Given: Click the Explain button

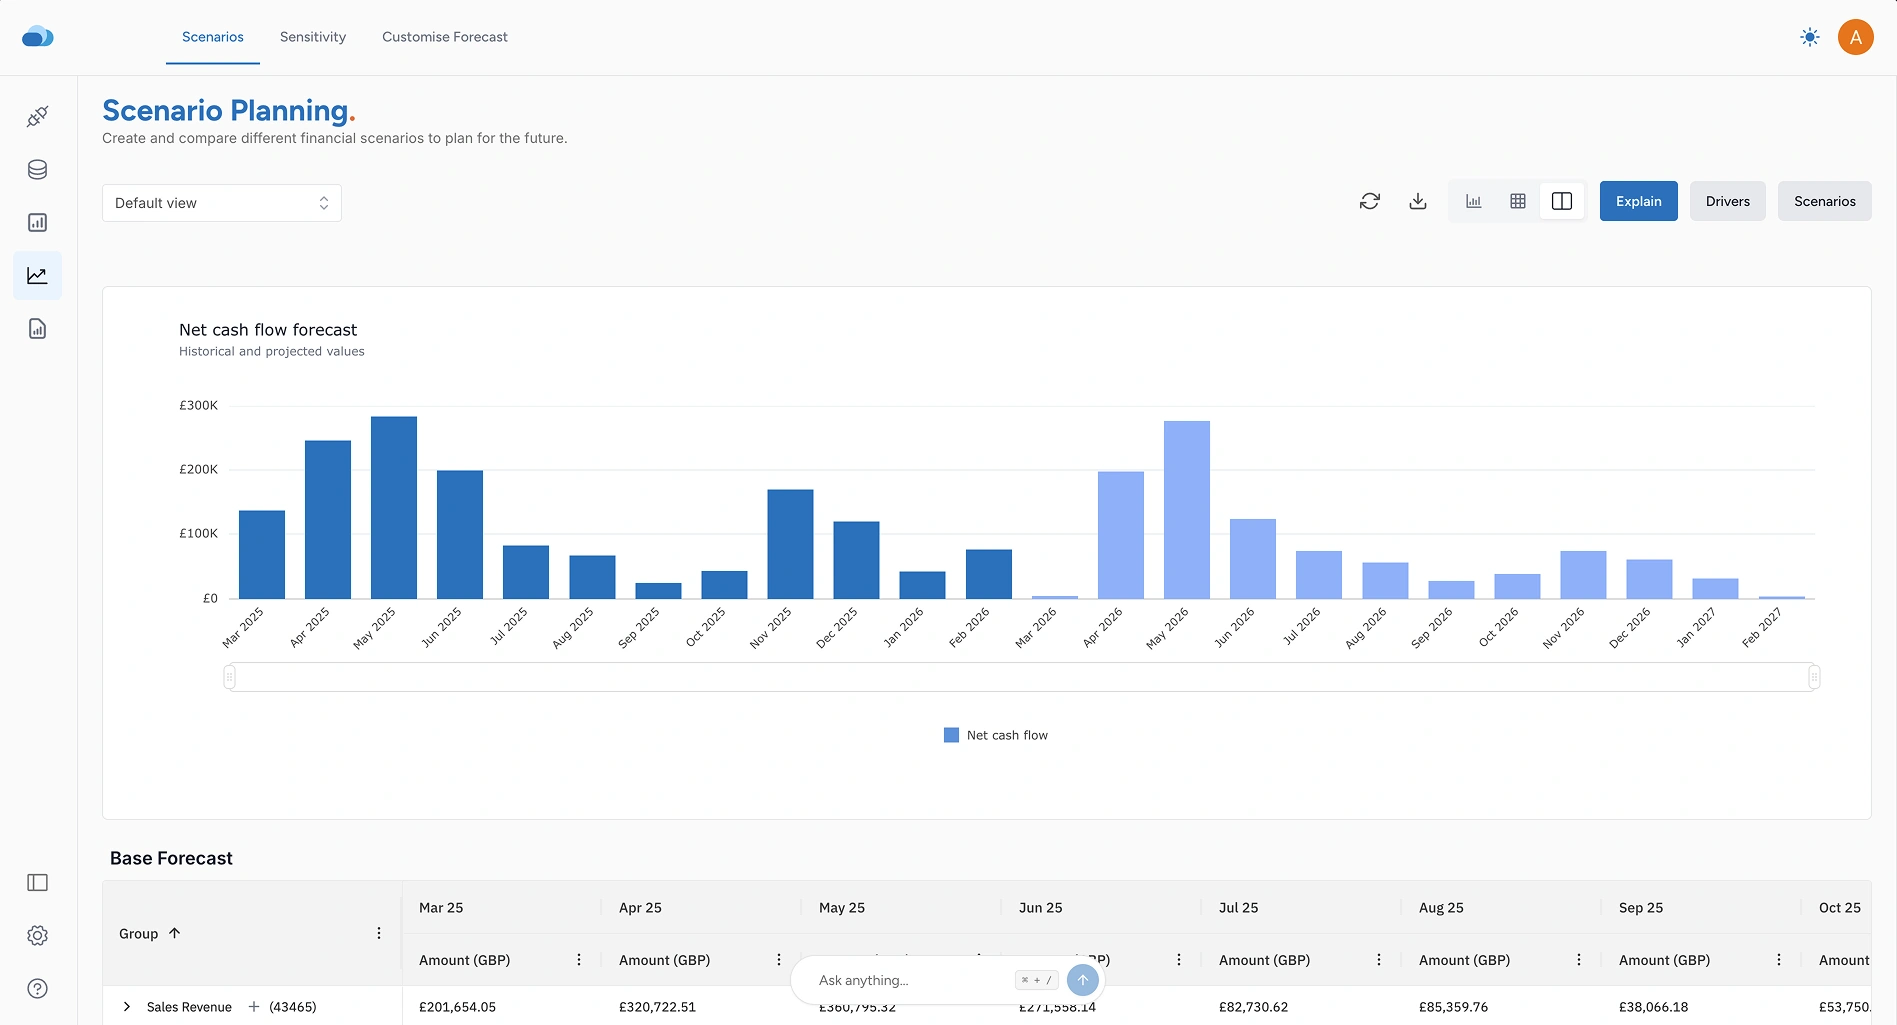Looking at the screenshot, I should coord(1638,201).
